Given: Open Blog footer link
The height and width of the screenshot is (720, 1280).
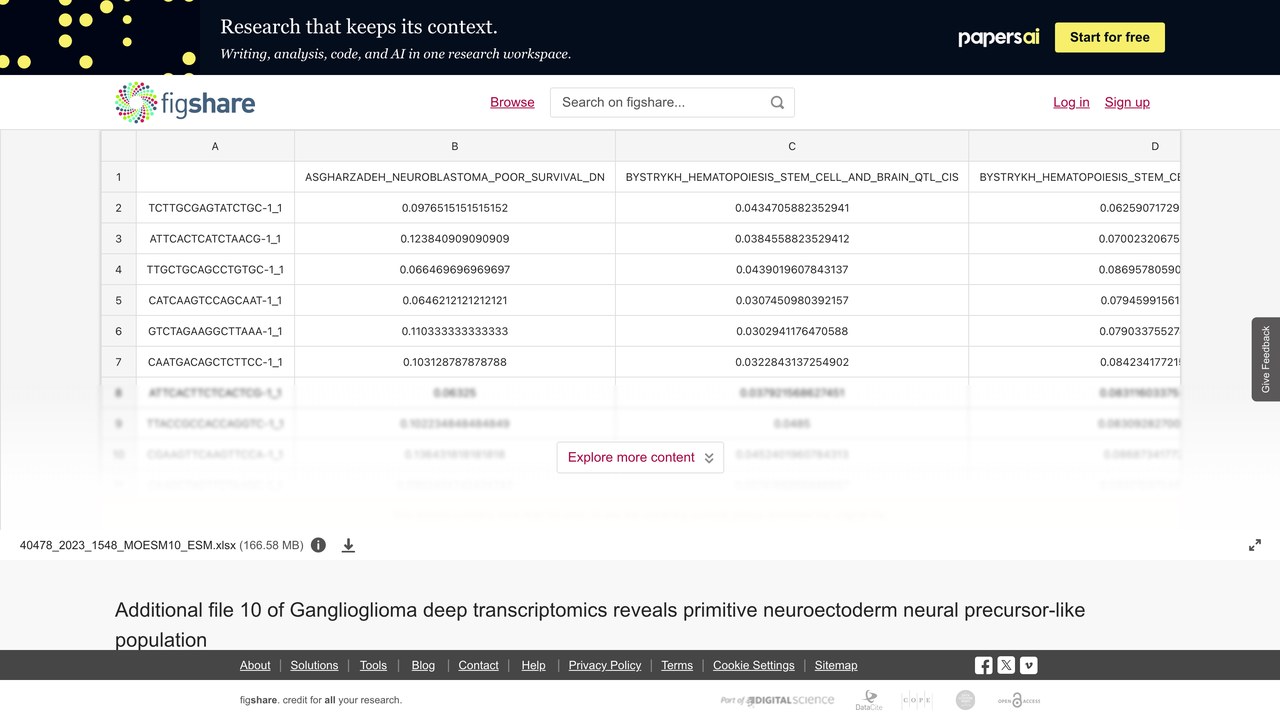Looking at the screenshot, I should 423,665.
